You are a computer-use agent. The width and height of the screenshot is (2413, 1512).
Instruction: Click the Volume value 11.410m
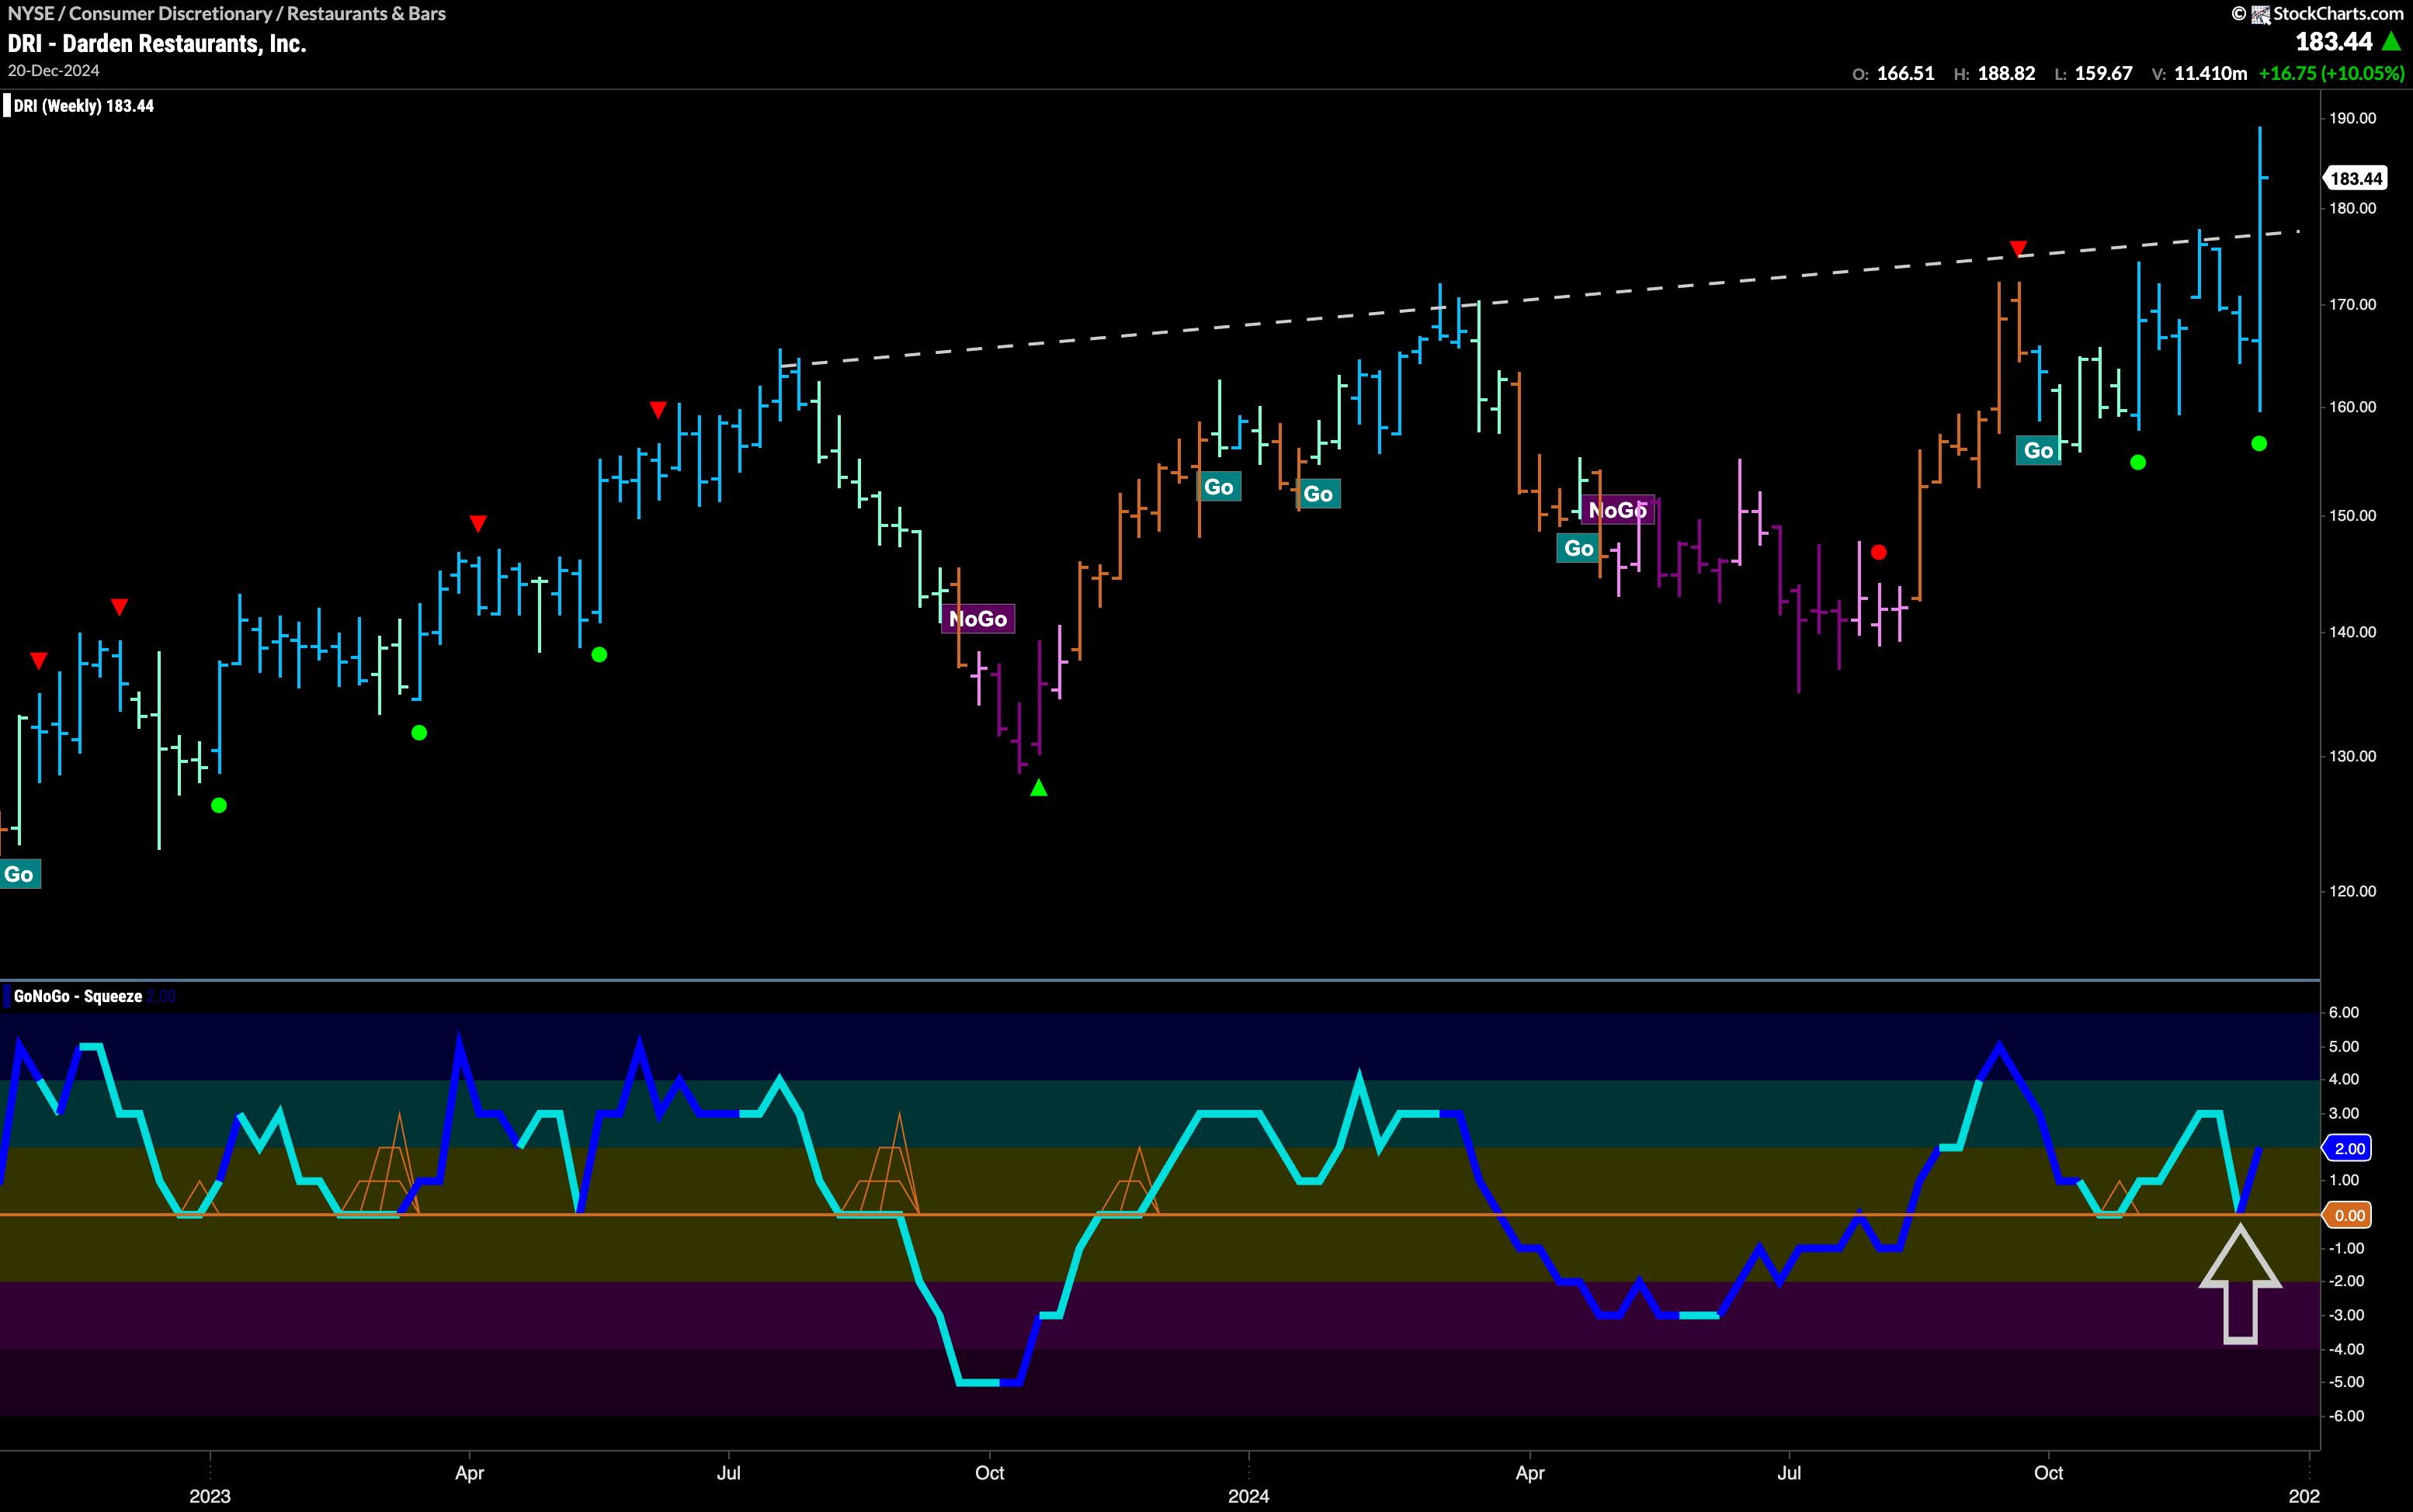pos(2210,74)
